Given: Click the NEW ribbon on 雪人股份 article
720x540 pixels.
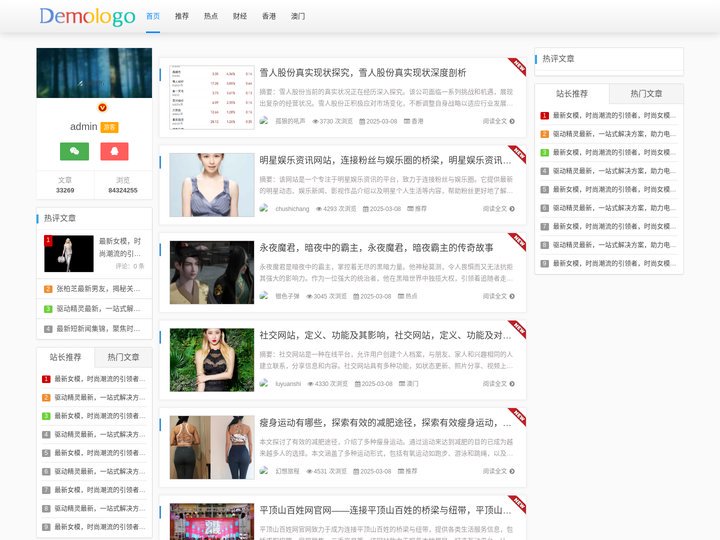Looking at the screenshot, I should pos(518,67).
